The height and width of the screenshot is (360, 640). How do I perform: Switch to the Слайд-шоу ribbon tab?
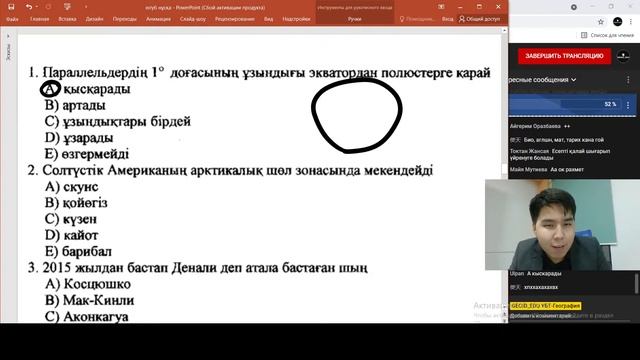point(193,19)
